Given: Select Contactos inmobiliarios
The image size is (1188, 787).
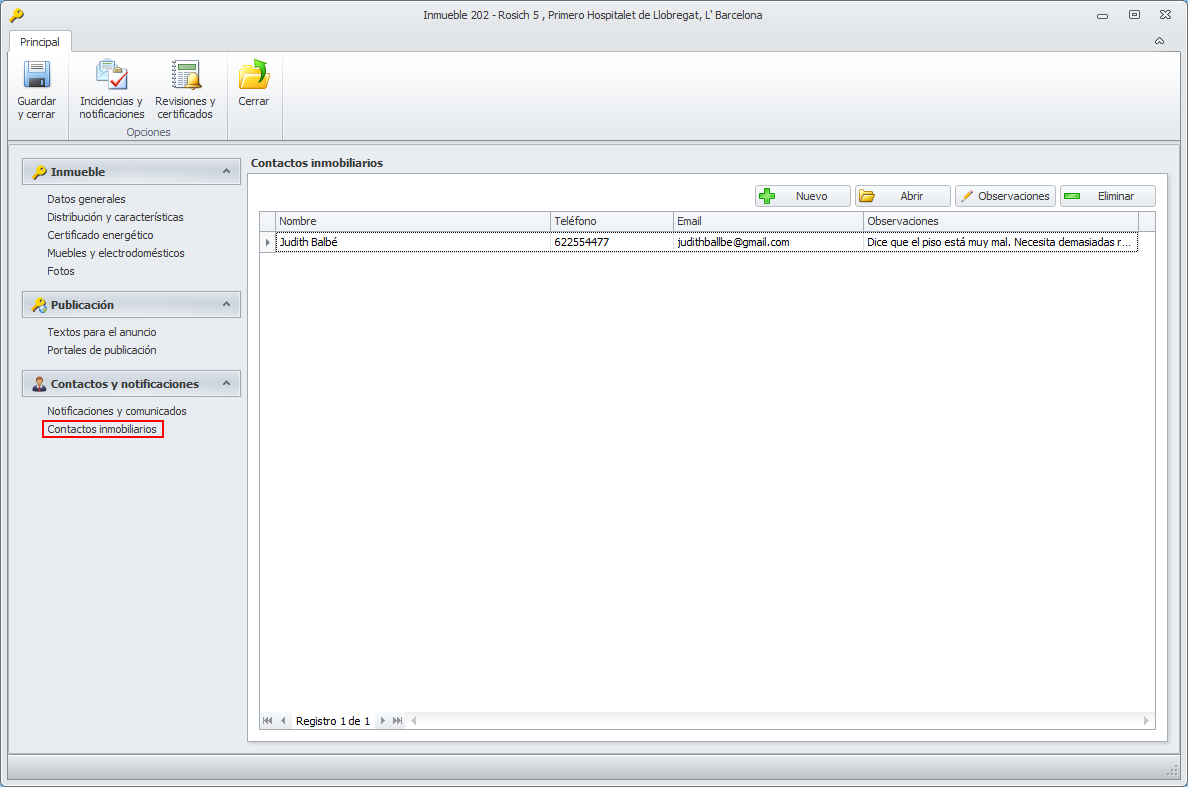Looking at the screenshot, I should 102,429.
